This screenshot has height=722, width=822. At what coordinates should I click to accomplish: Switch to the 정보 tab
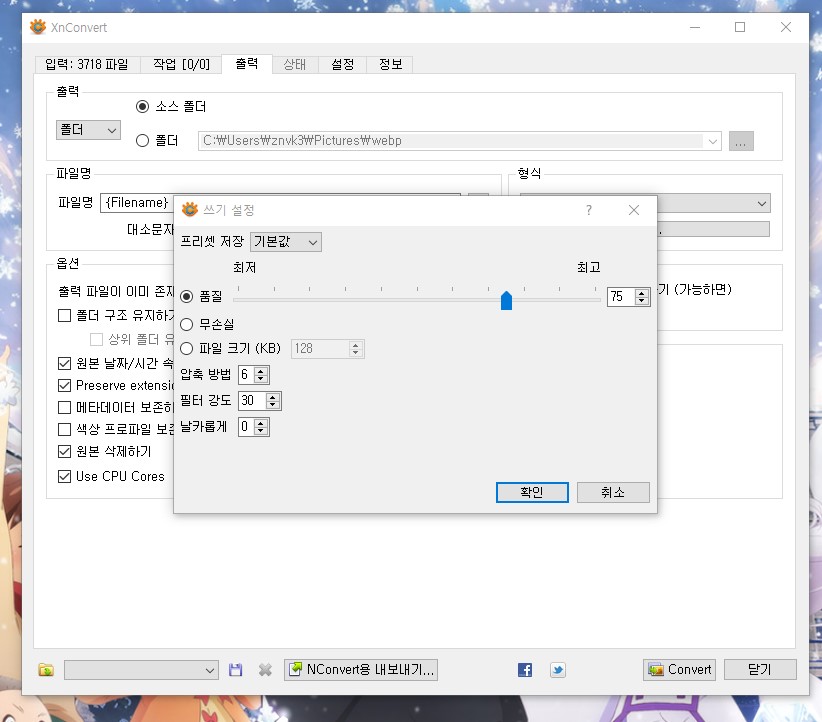point(390,64)
